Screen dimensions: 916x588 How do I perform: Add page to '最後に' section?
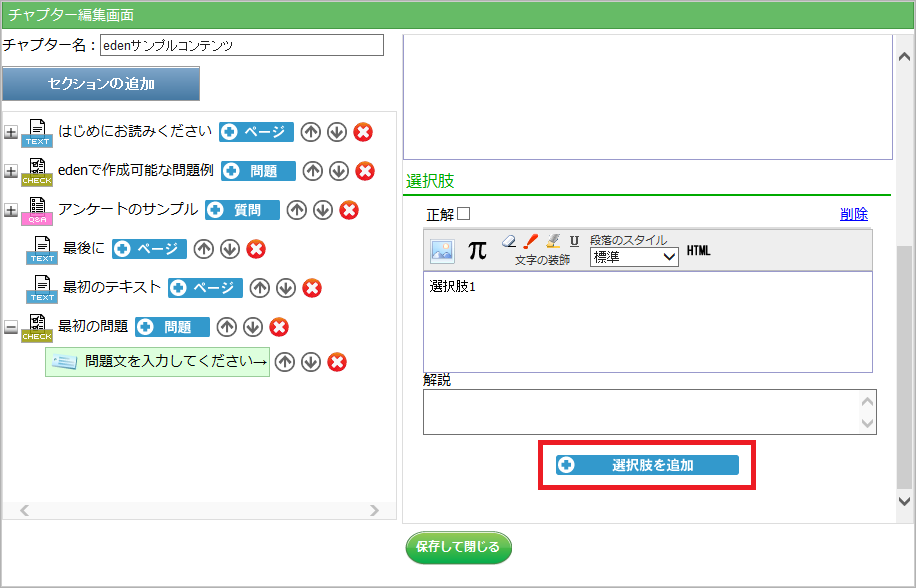coord(150,249)
